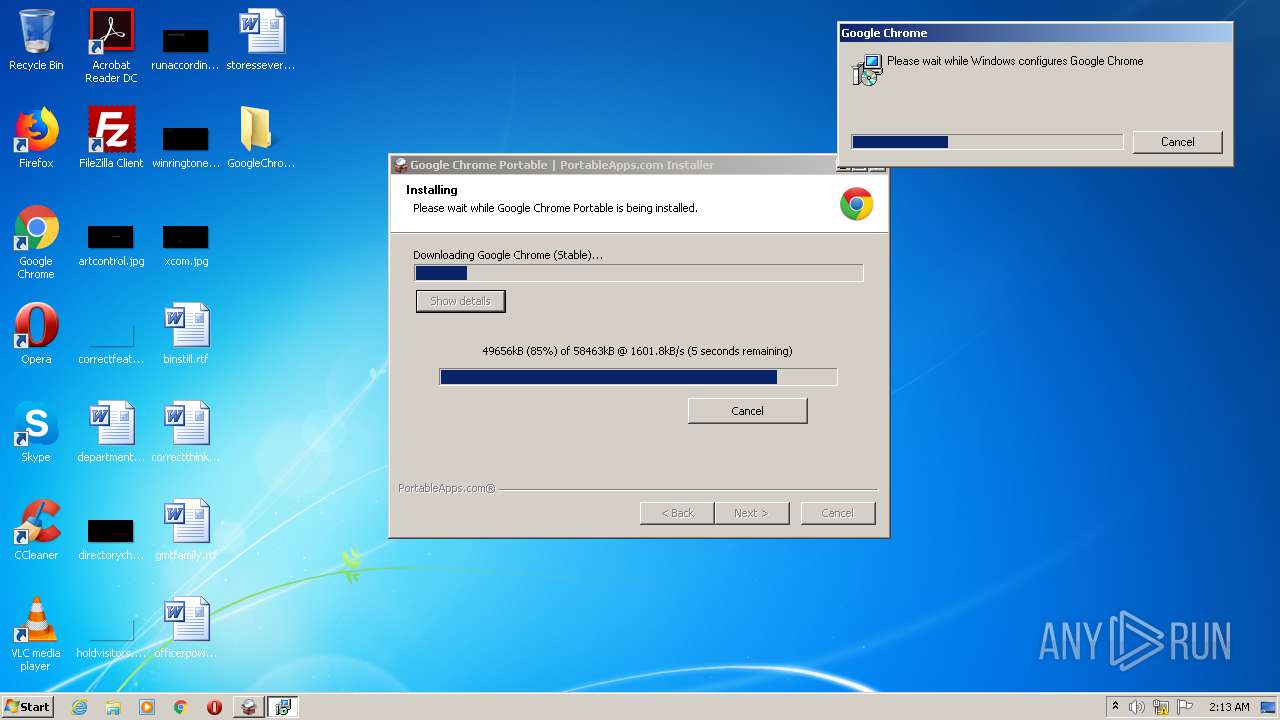1280x720 pixels.
Task: Cancel the Google Chrome configuration dialog
Action: point(1177,142)
